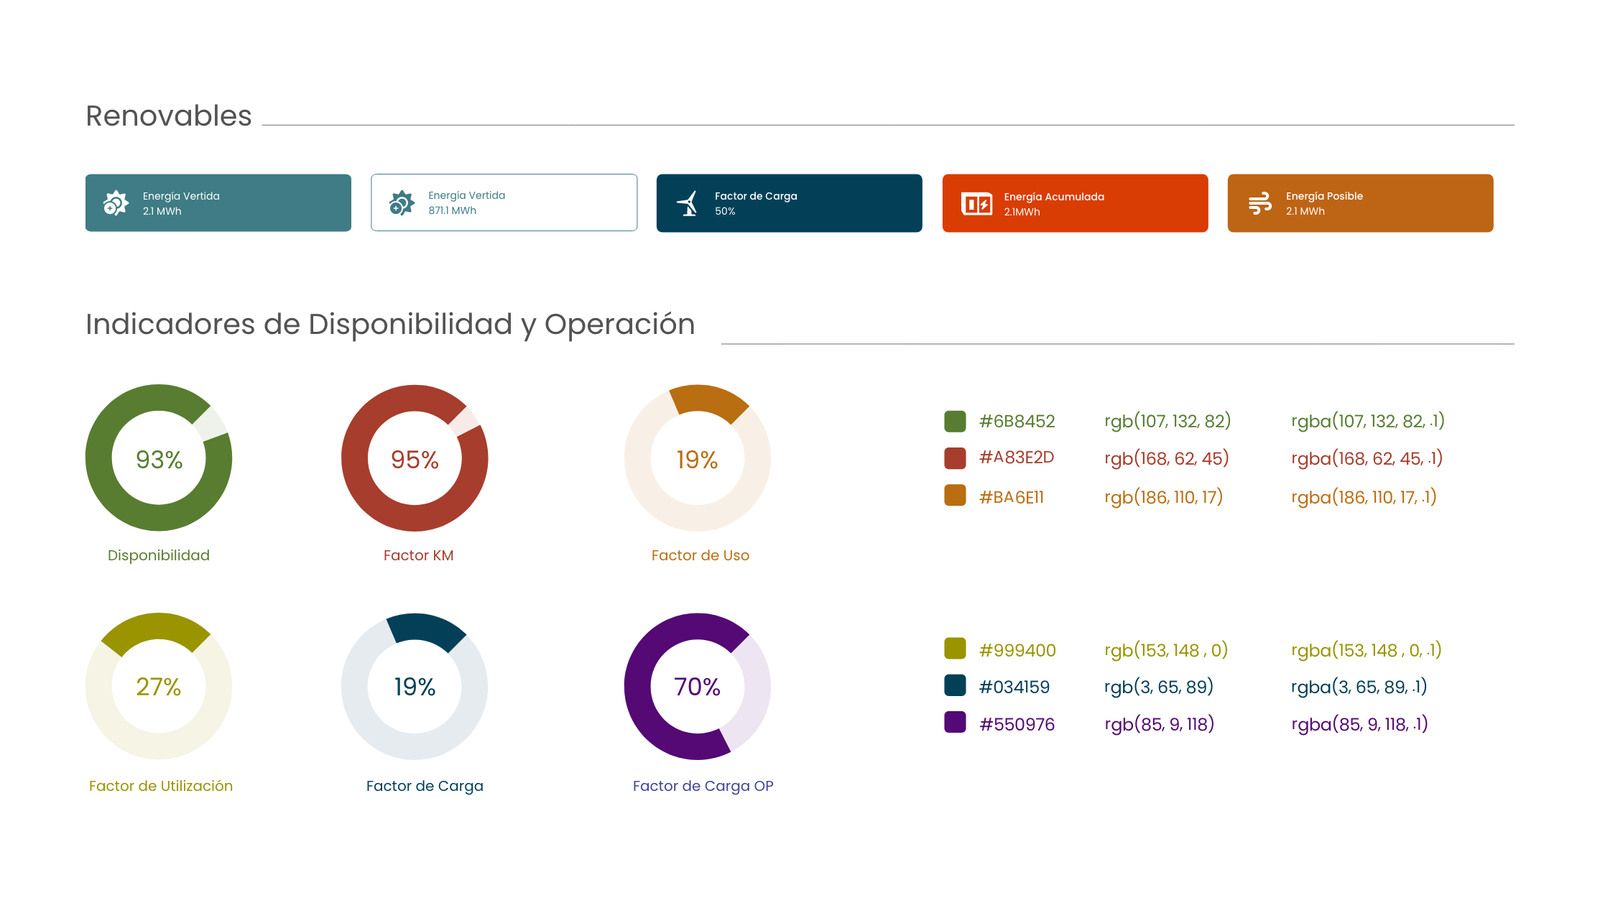Select the 95% Factor KM donut chart
Viewport: 1600px width, 900px height.
[415, 458]
